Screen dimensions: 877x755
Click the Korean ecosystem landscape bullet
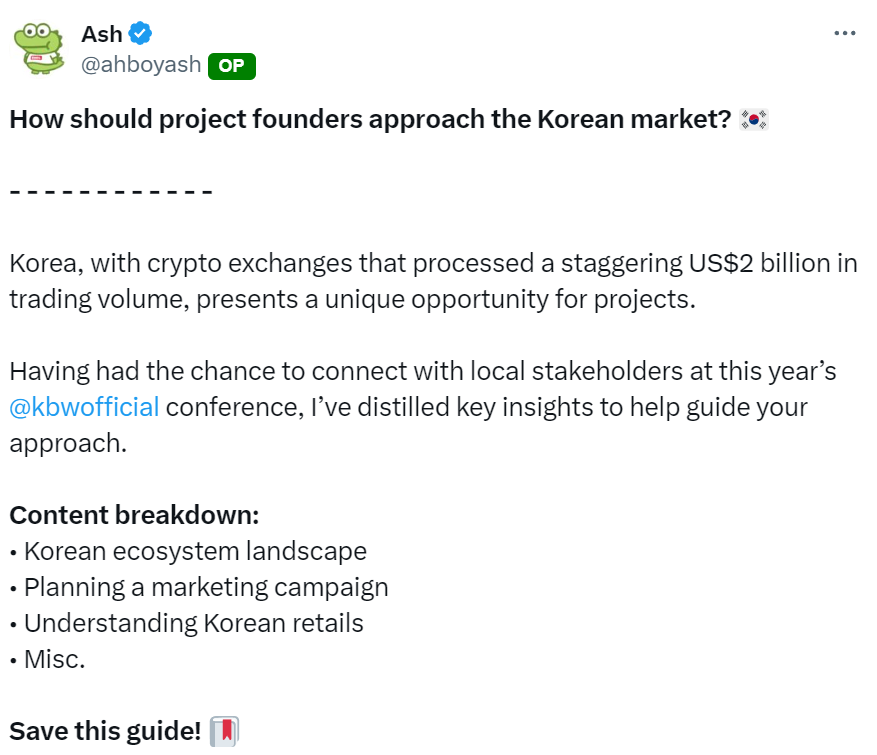tap(194, 551)
